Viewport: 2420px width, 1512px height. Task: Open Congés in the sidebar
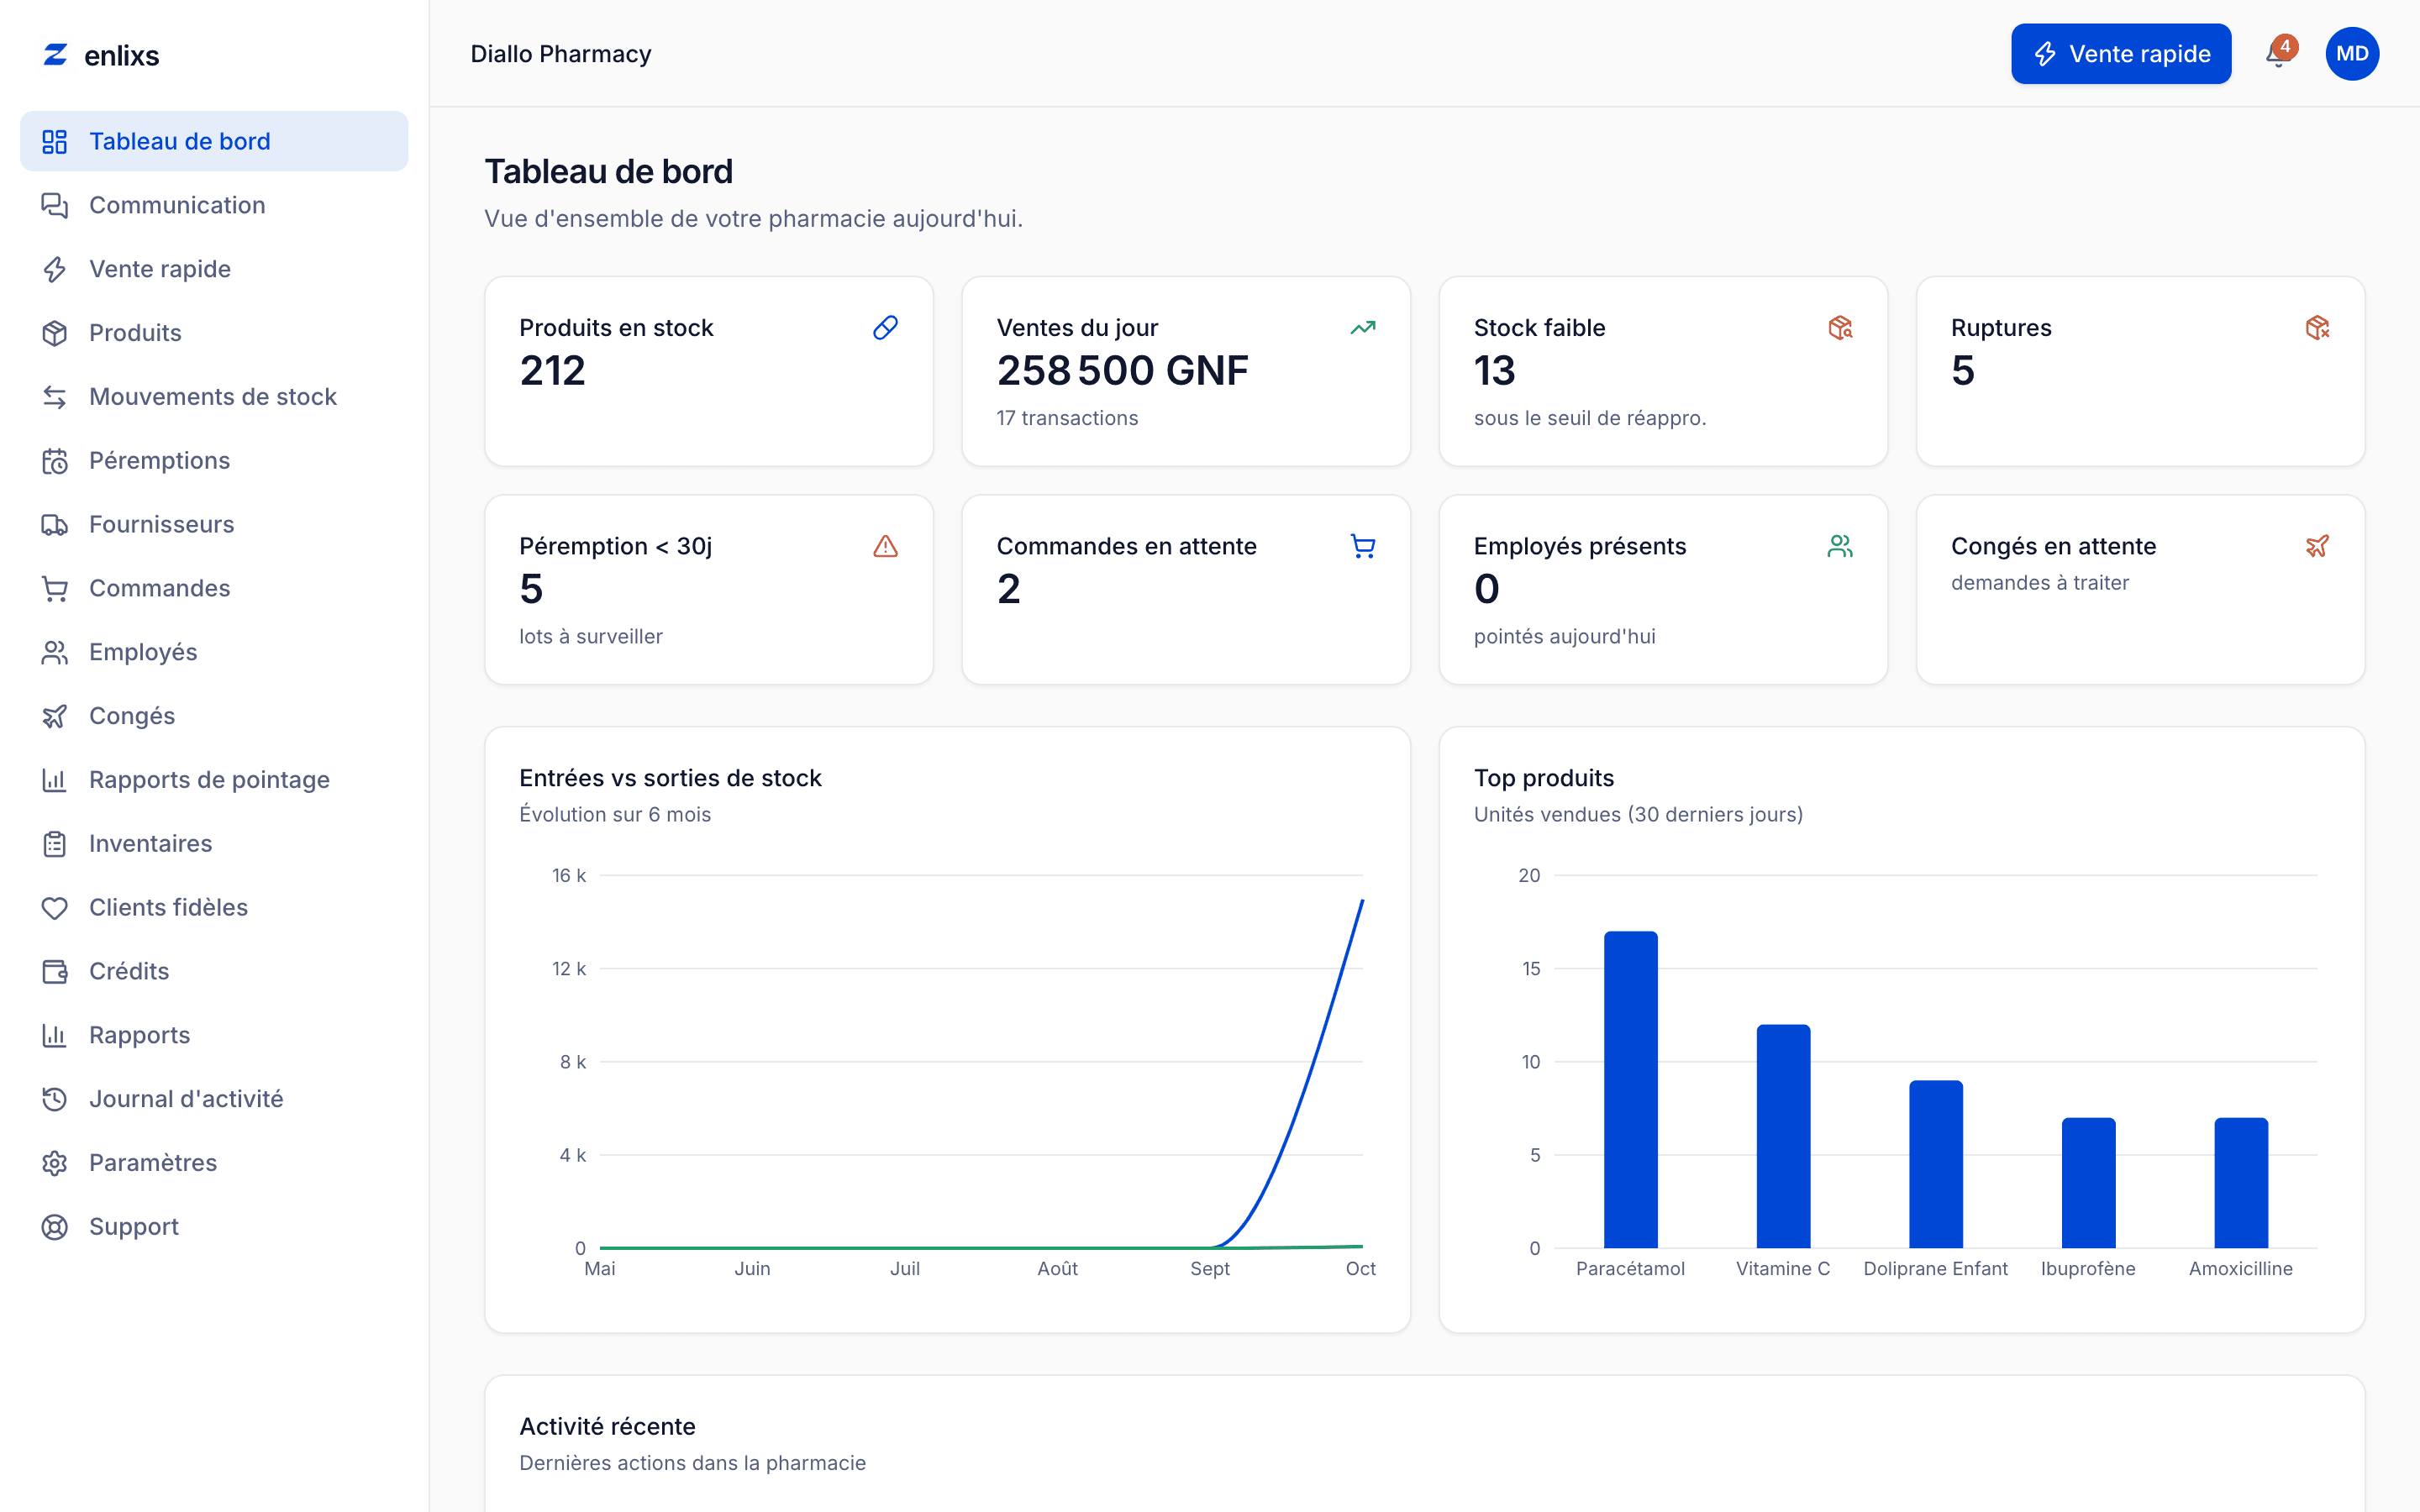(214, 716)
